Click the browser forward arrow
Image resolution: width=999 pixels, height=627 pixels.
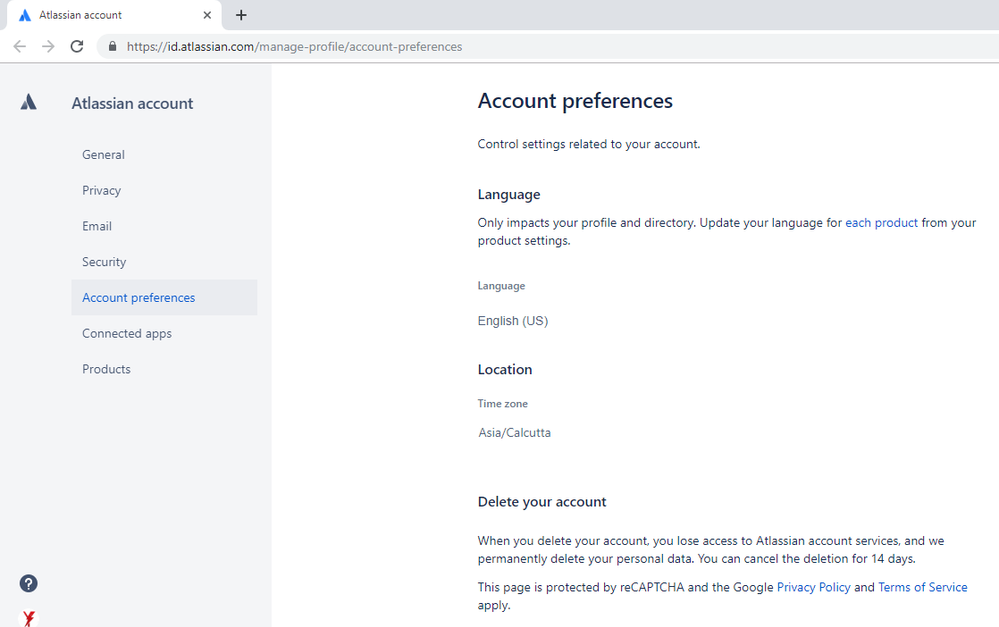point(48,47)
